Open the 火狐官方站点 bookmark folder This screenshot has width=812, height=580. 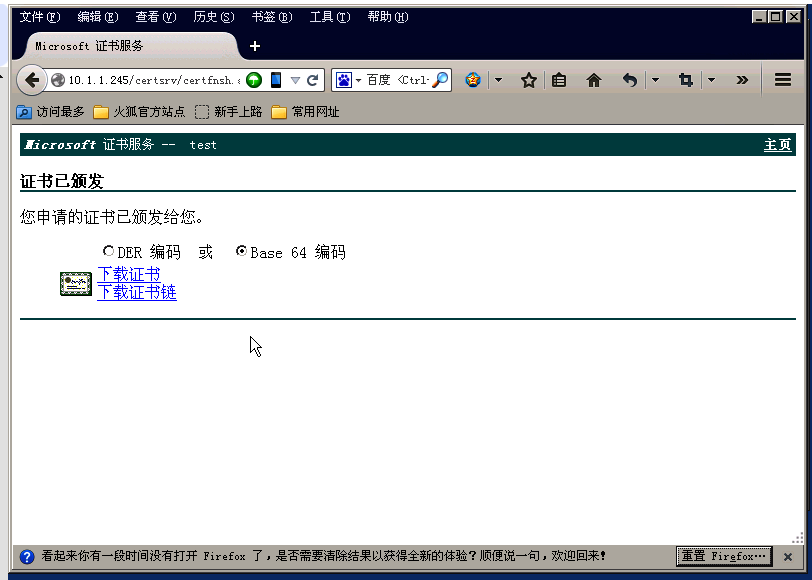click(x=139, y=112)
